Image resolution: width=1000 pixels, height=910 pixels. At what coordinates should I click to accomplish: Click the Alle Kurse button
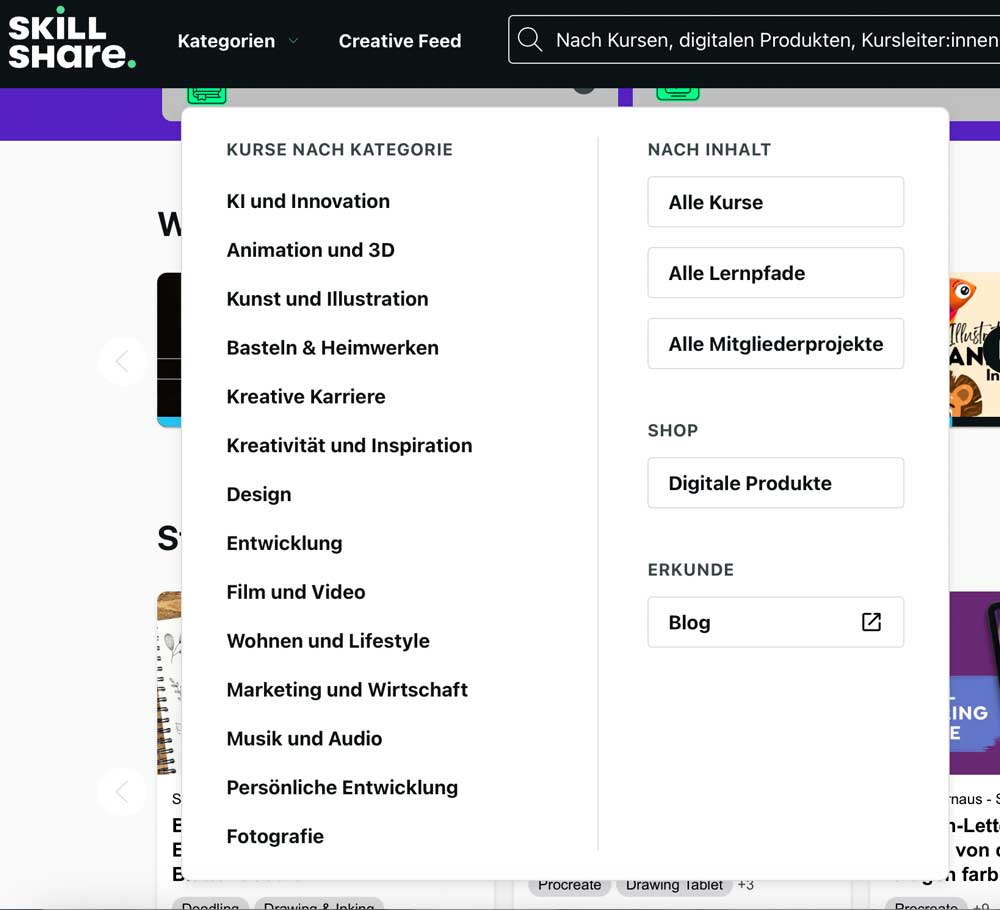pyautogui.click(x=776, y=202)
